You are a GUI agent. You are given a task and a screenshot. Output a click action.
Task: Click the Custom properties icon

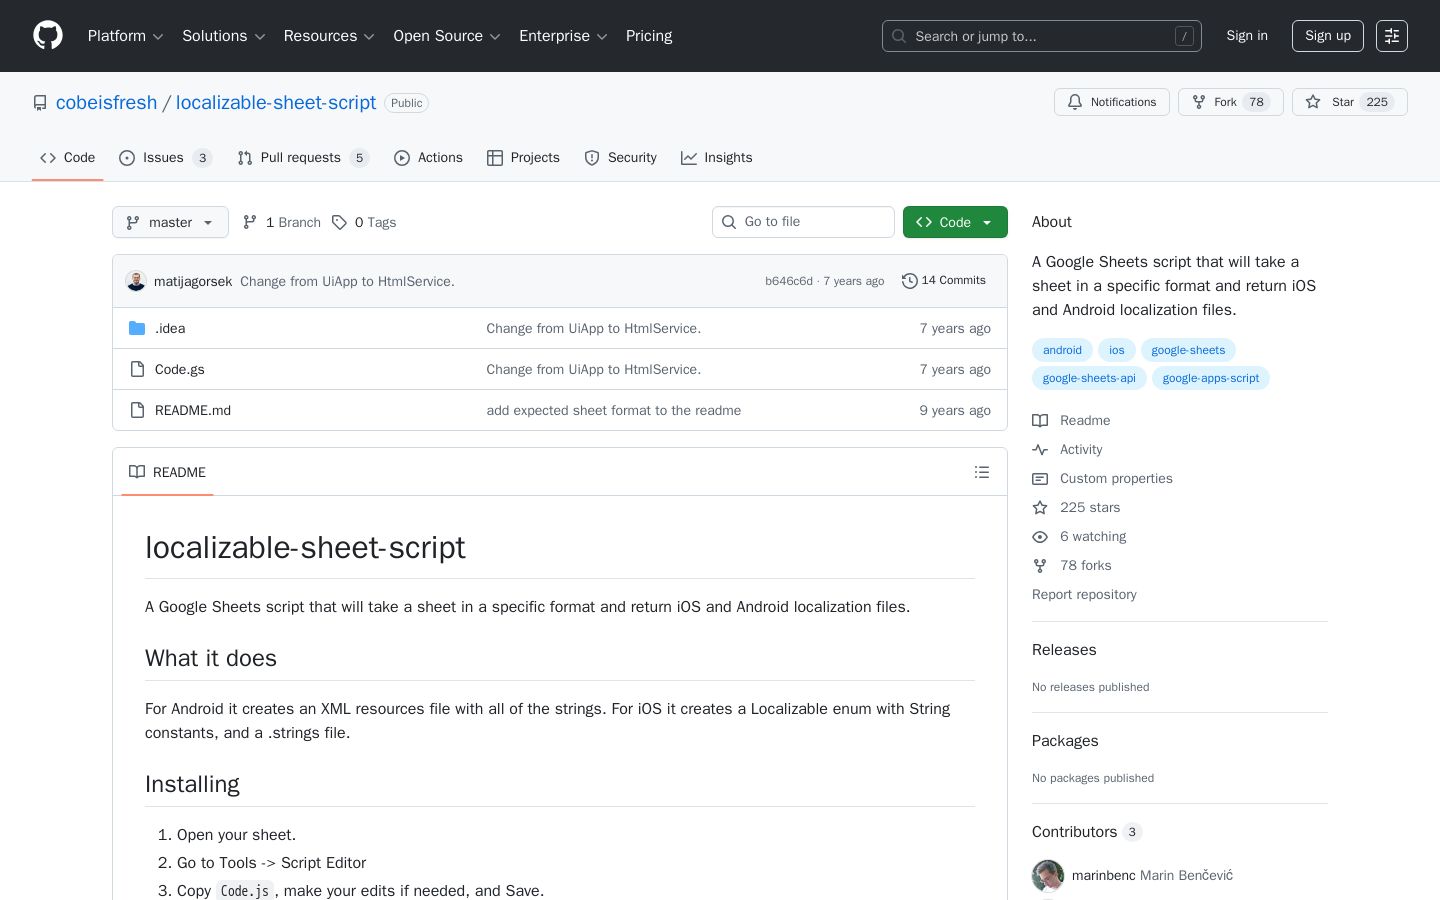coord(1040,479)
